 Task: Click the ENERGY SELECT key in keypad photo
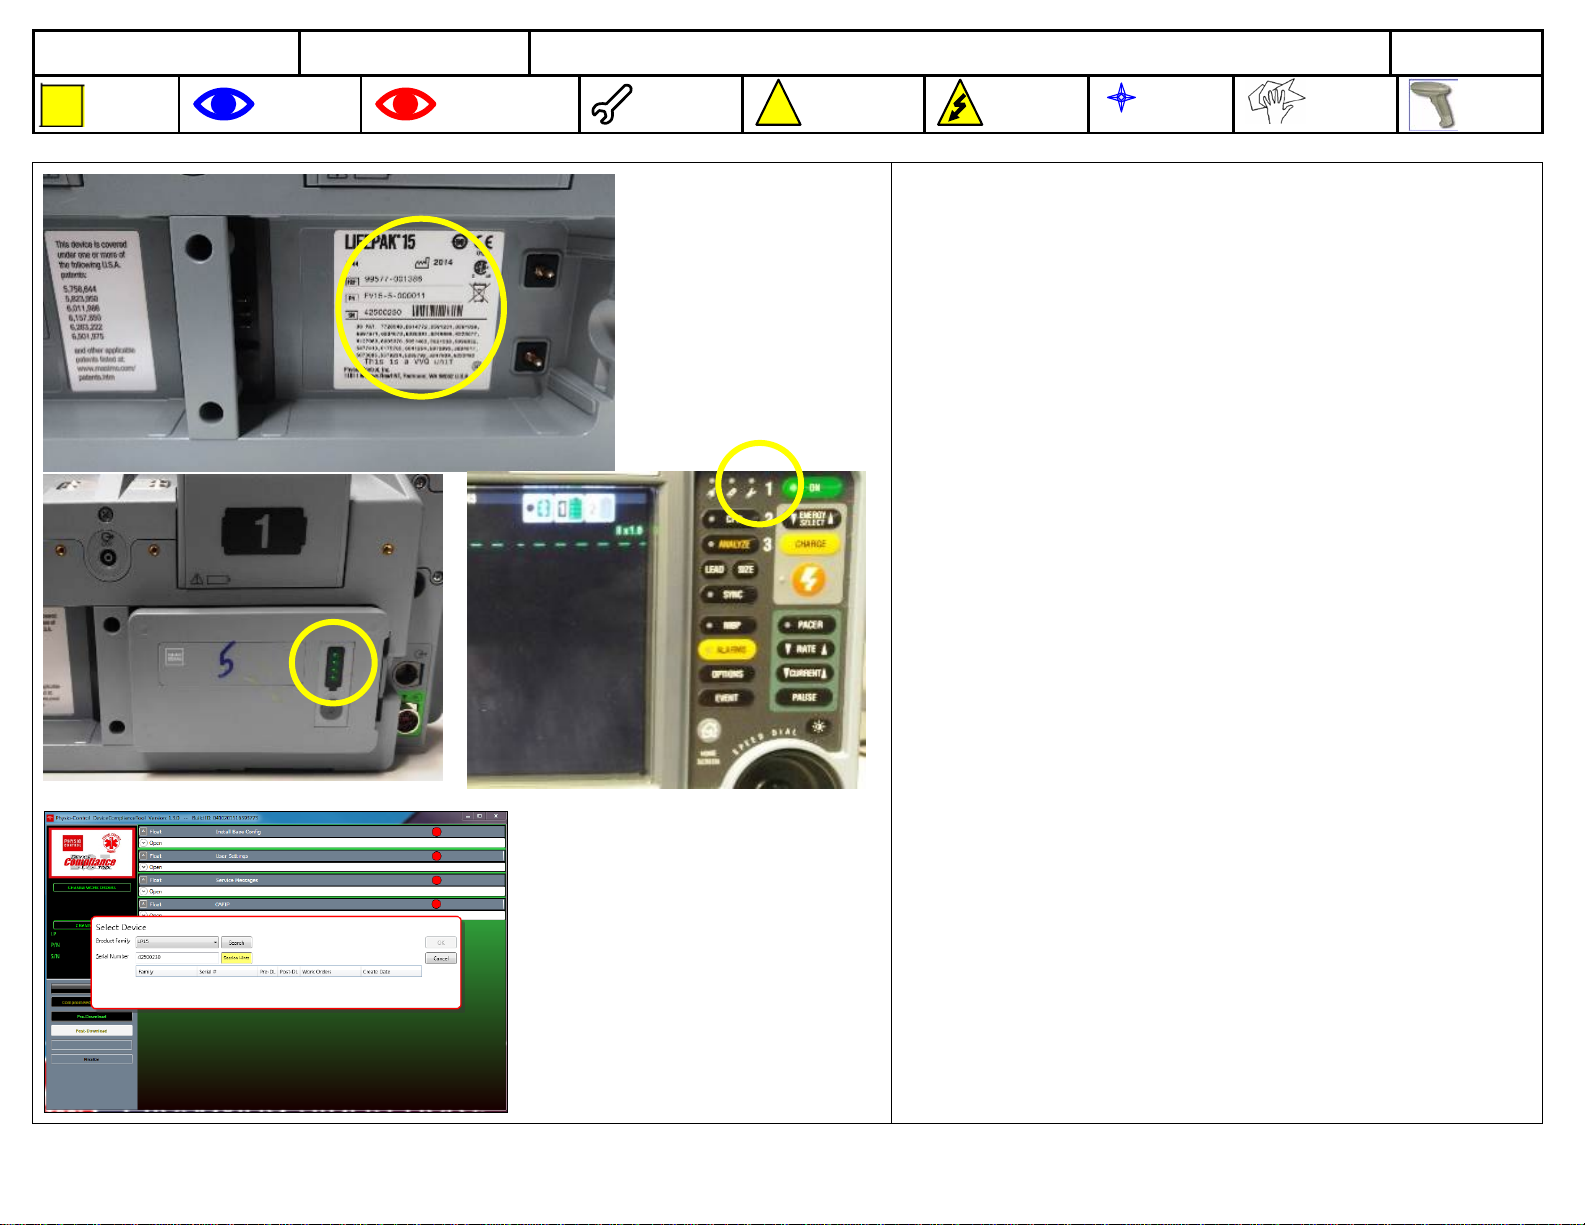[x=812, y=519]
